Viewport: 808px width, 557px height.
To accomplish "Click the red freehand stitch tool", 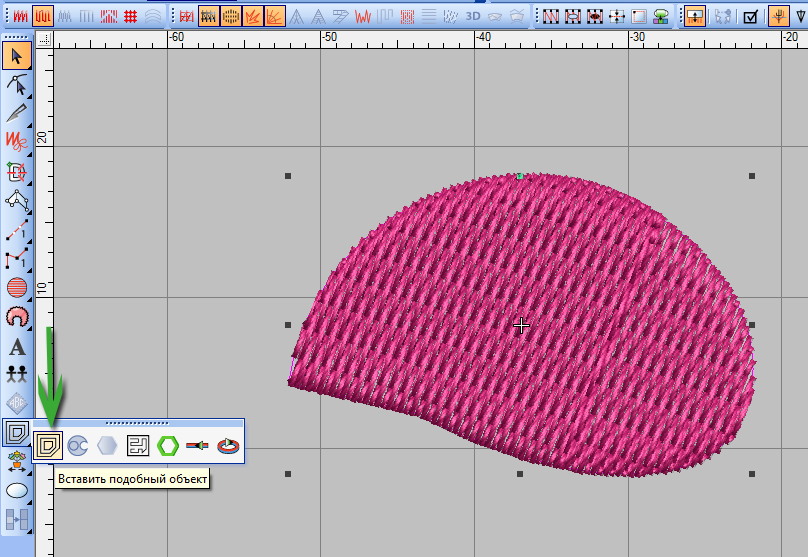I will (16, 141).
